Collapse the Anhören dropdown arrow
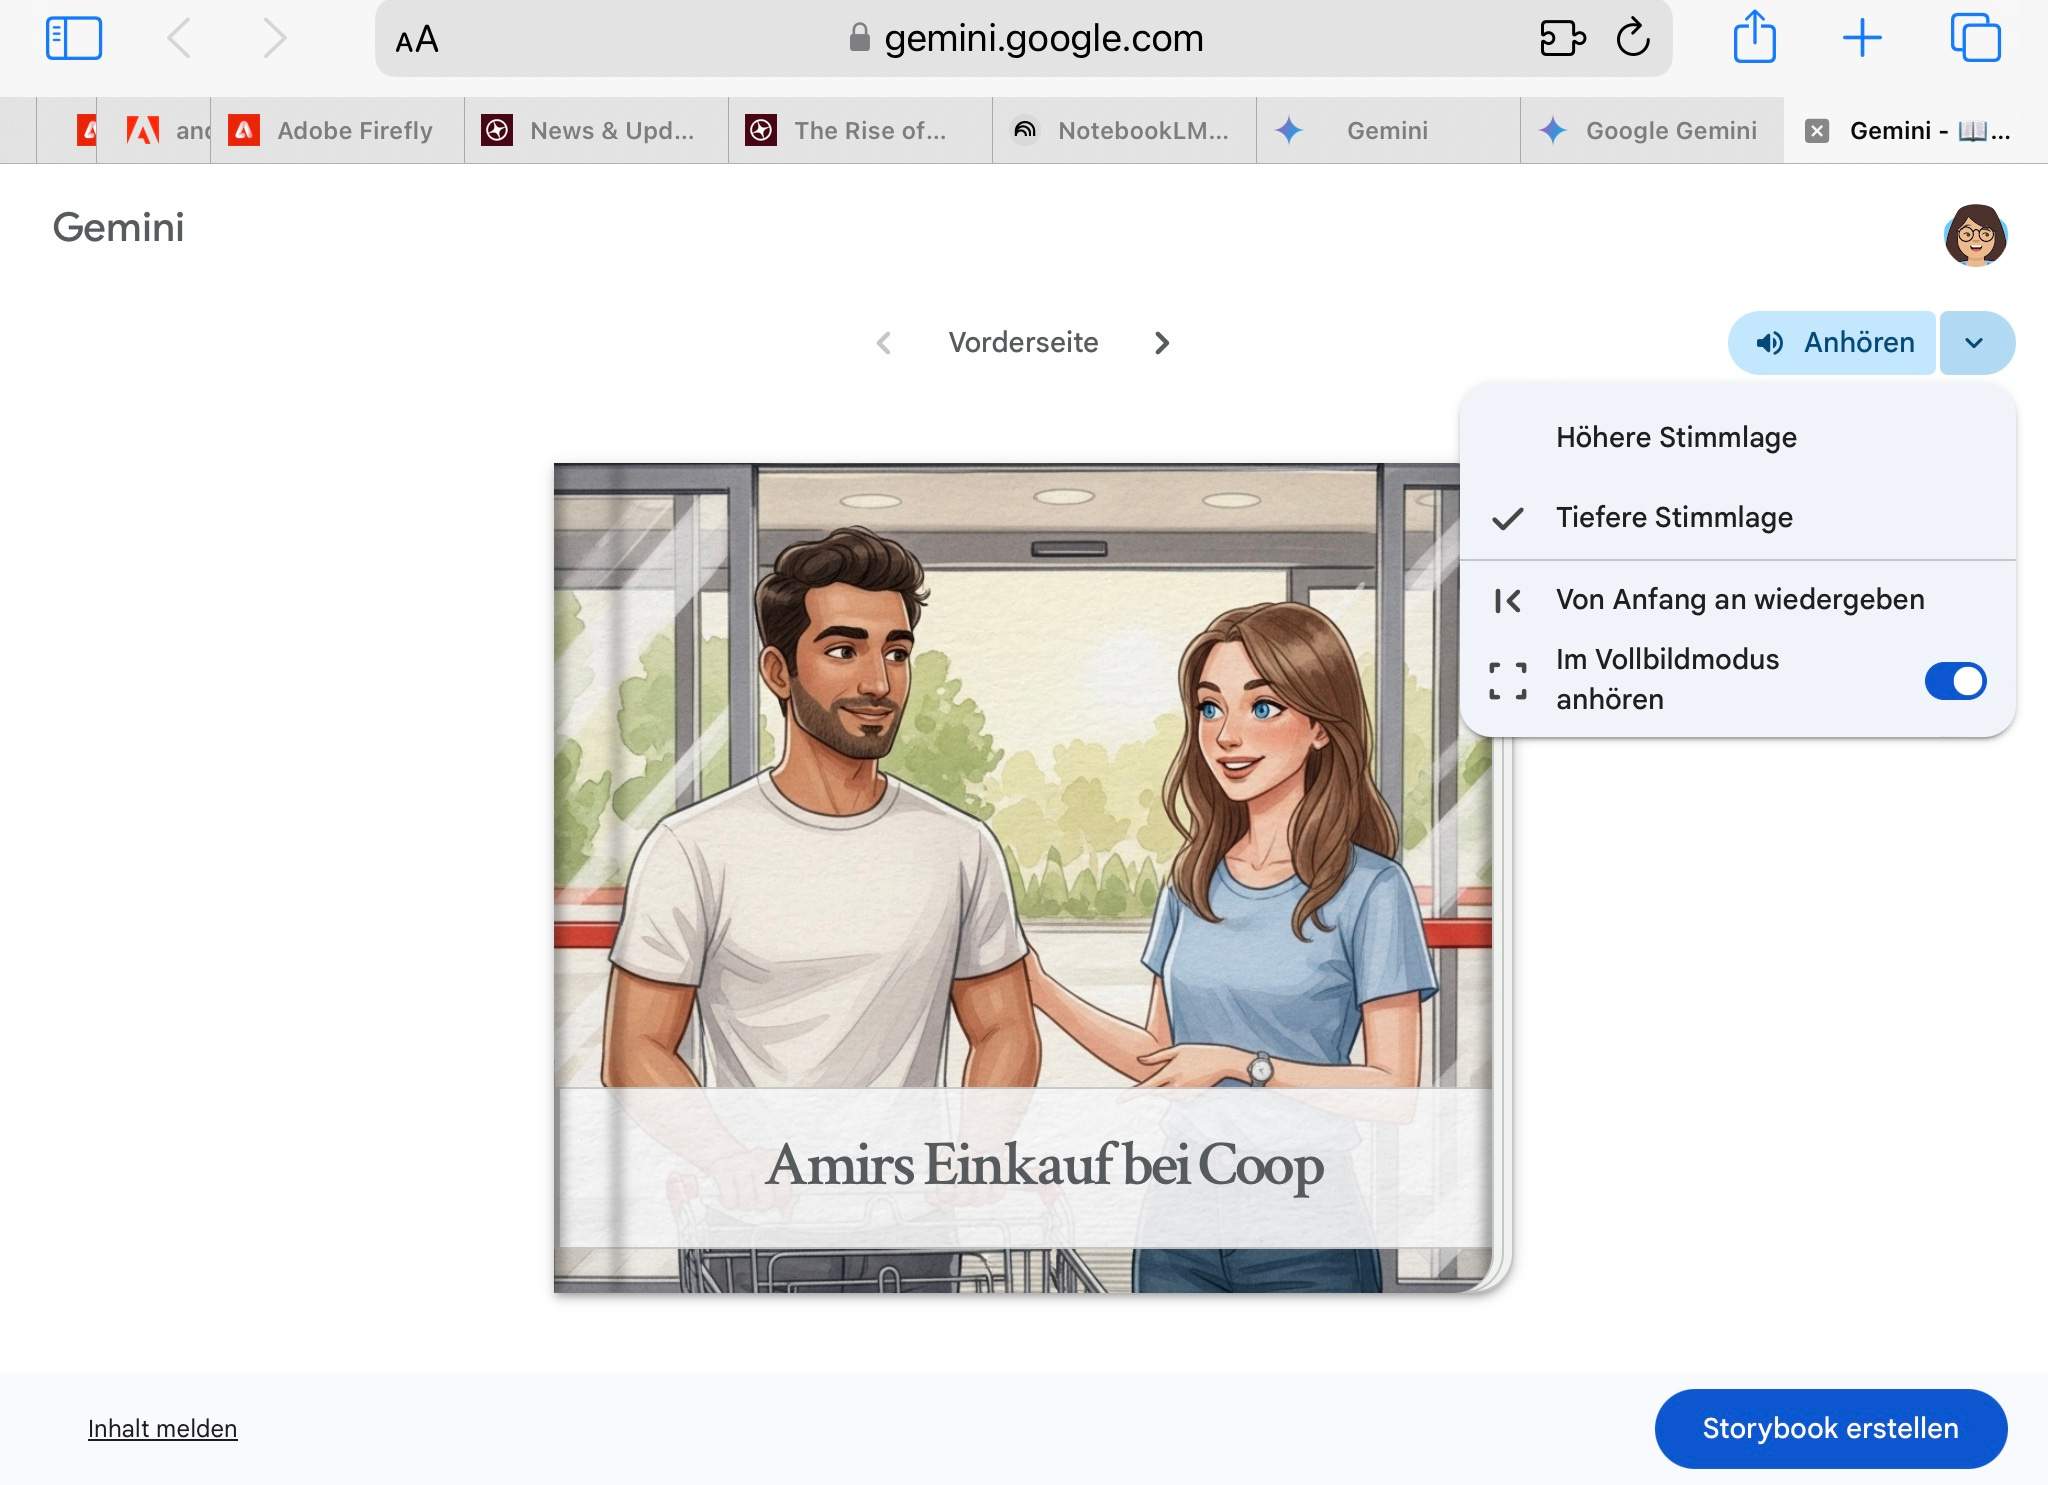 [x=1974, y=343]
